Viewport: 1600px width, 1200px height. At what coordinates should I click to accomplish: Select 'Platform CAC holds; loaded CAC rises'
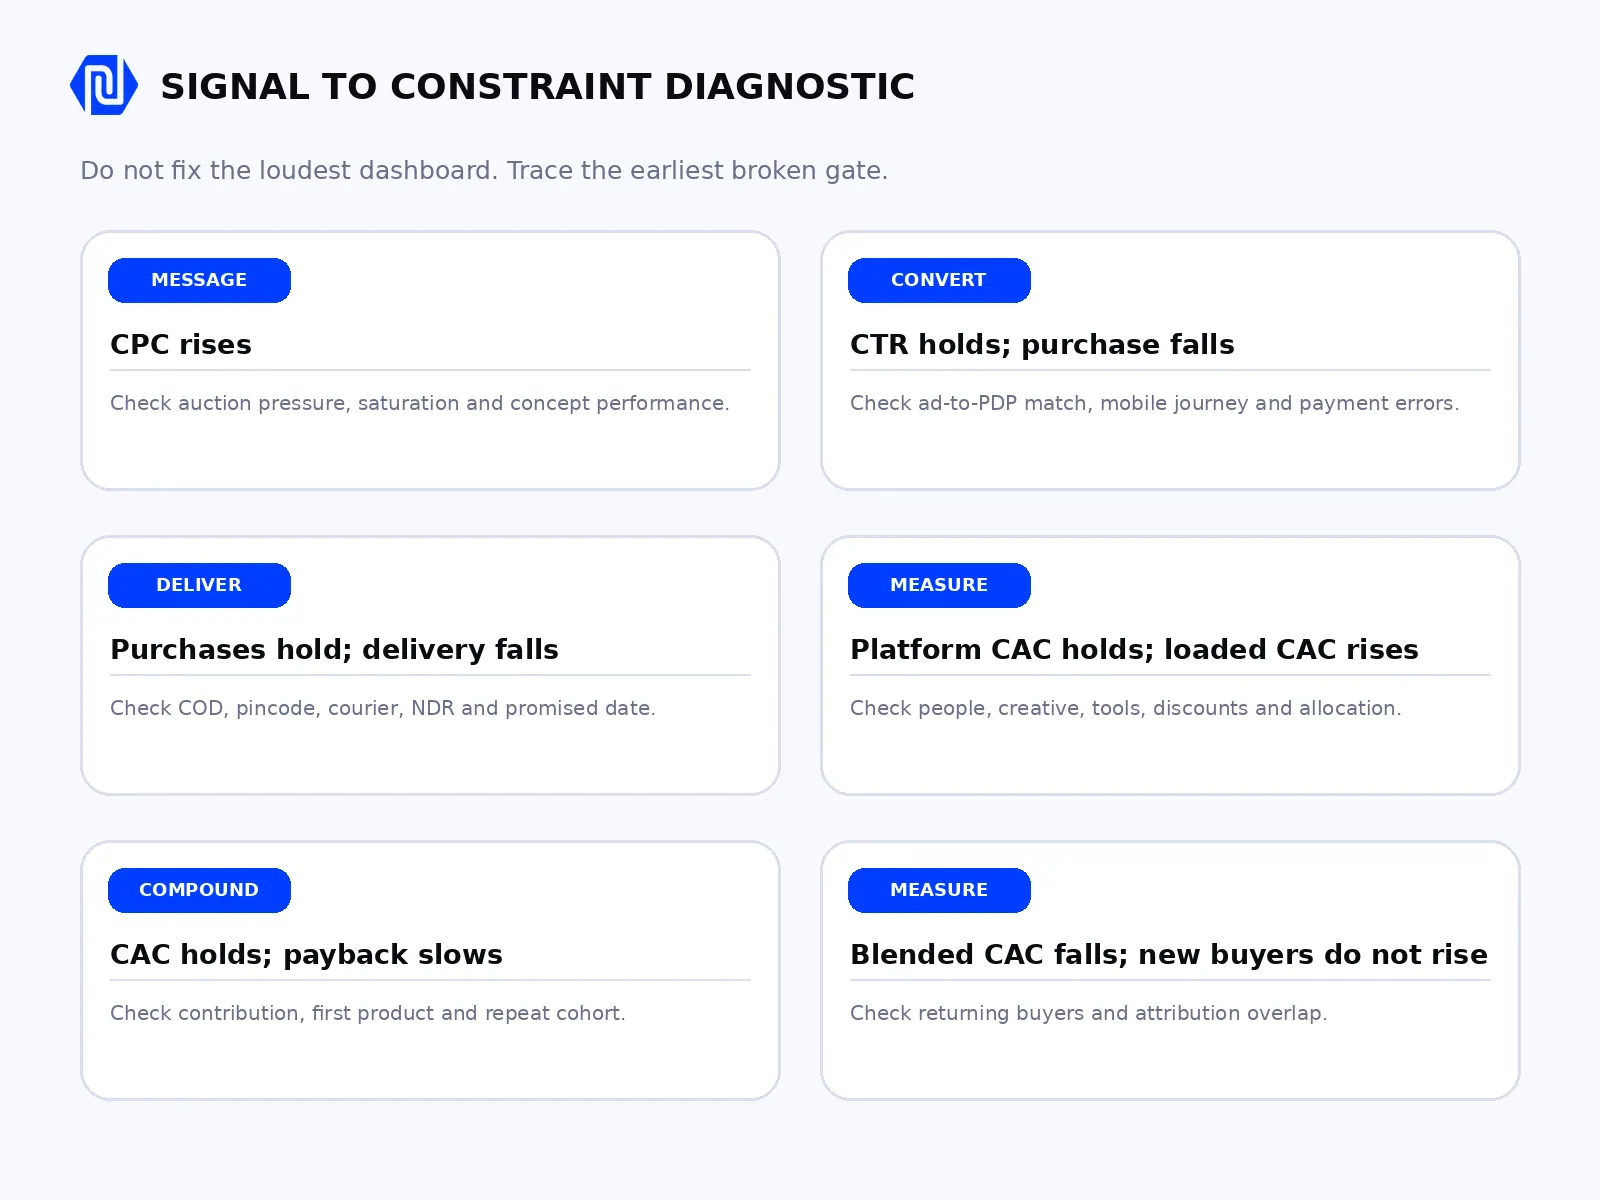pyautogui.click(x=1134, y=649)
